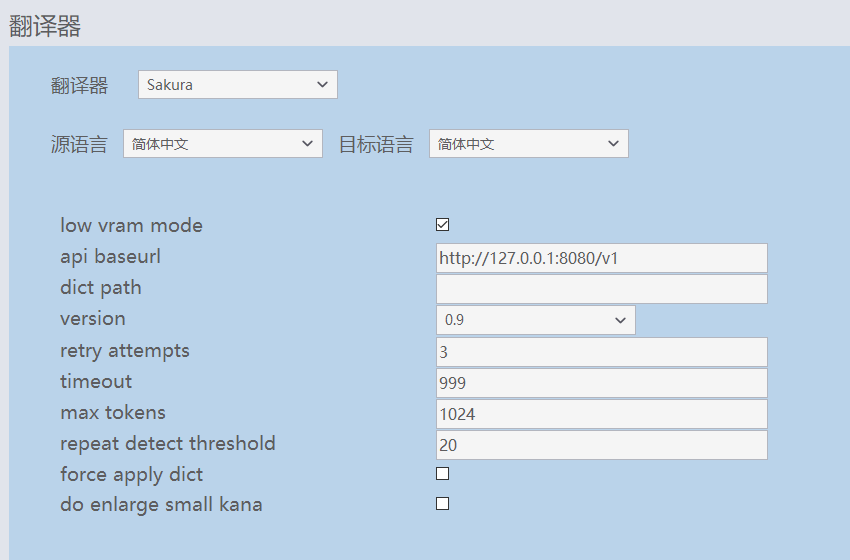Click the 'dict path' label
850x560 pixels.
coord(101,287)
